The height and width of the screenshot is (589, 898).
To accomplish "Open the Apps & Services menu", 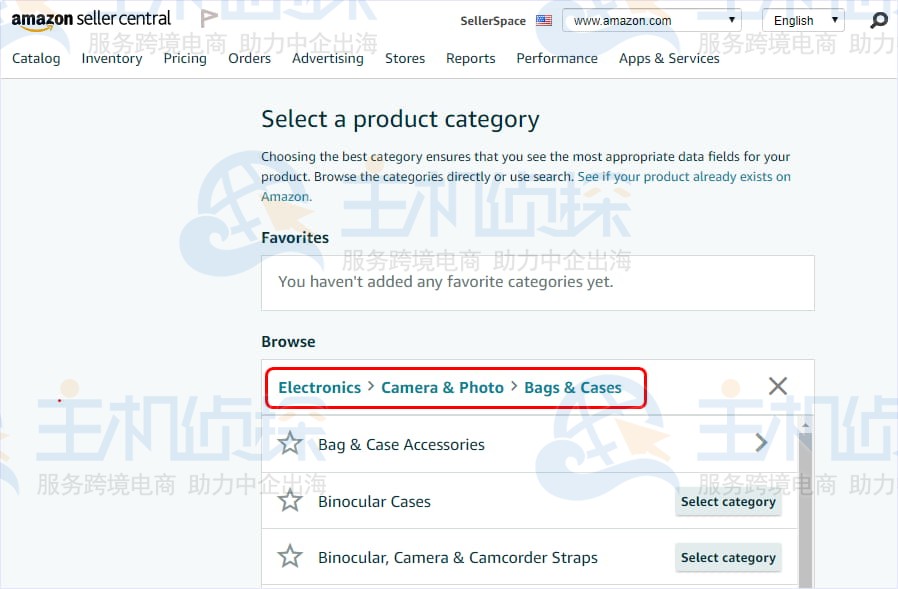I will 669,58.
